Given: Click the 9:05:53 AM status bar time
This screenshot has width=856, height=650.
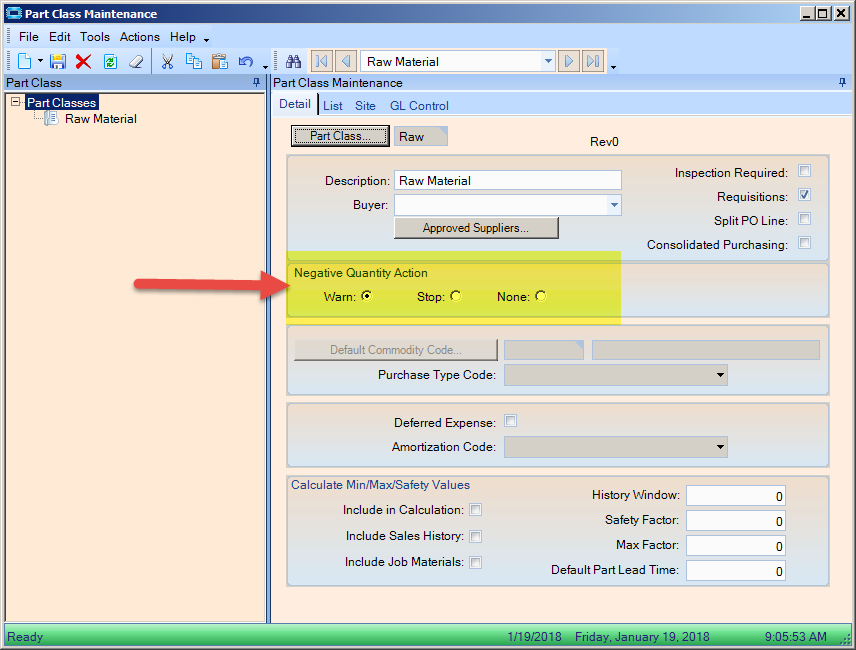Looking at the screenshot, I should point(795,637).
